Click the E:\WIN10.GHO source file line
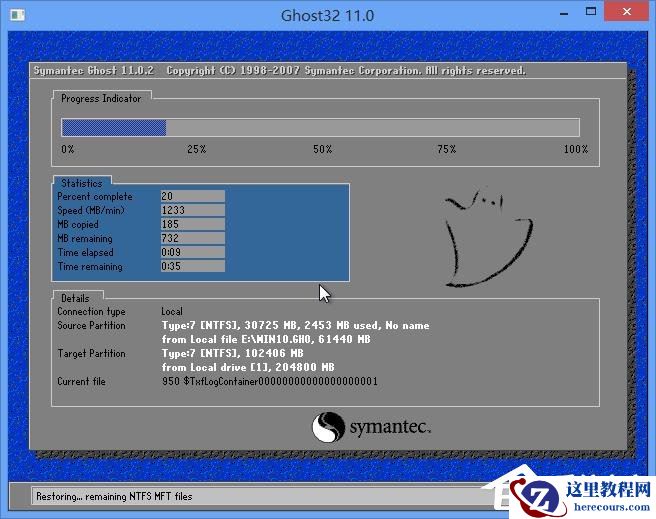The image size is (656, 519). (x=266, y=339)
